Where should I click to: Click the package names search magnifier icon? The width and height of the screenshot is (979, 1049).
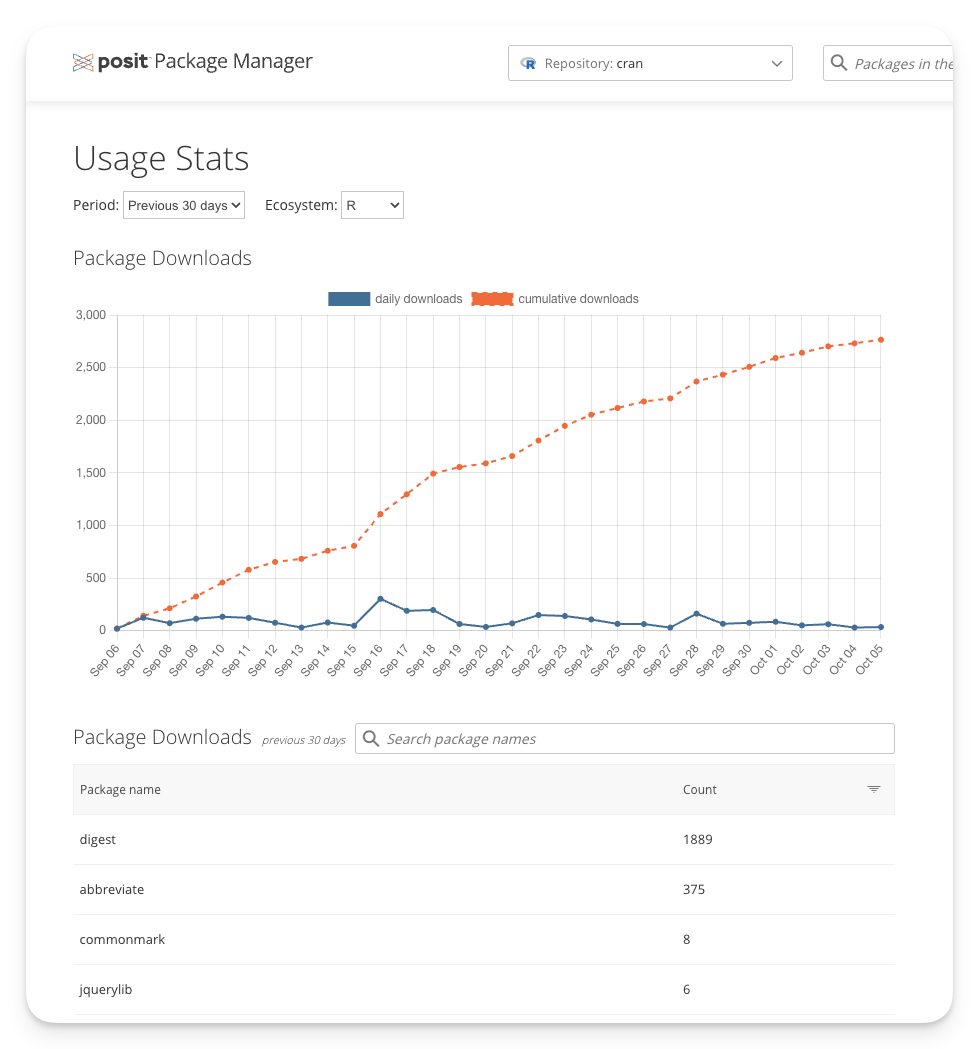click(370, 739)
